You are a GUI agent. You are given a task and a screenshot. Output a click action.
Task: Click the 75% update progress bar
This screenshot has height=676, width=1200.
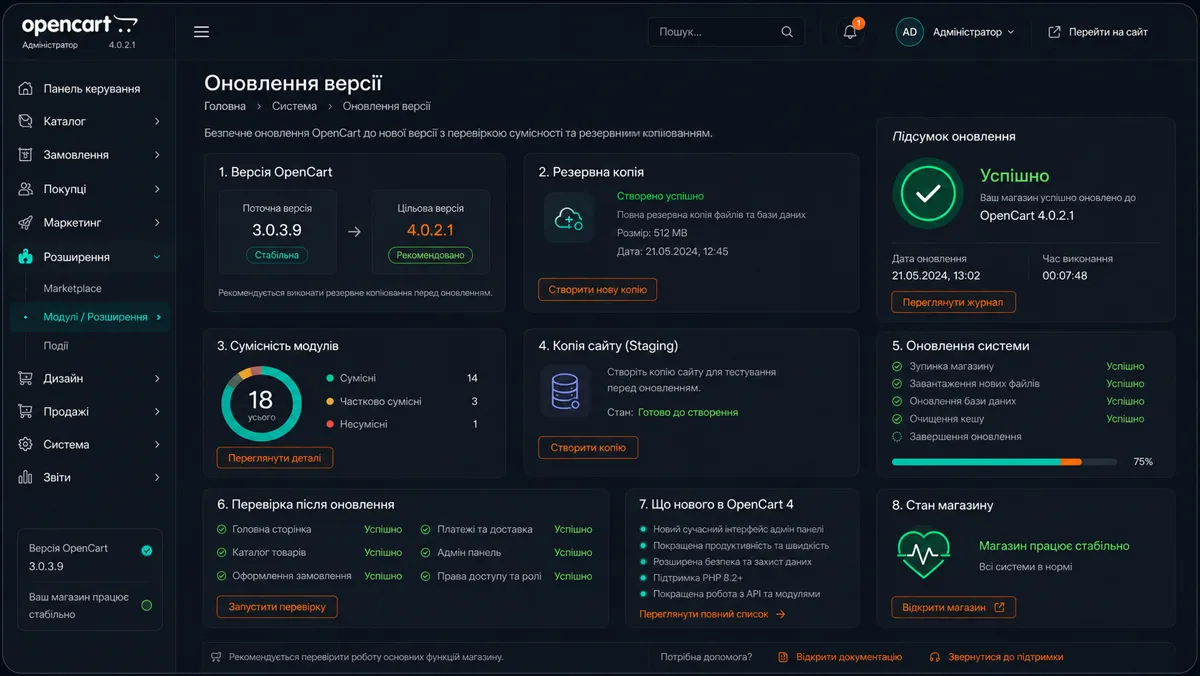pos(1004,462)
